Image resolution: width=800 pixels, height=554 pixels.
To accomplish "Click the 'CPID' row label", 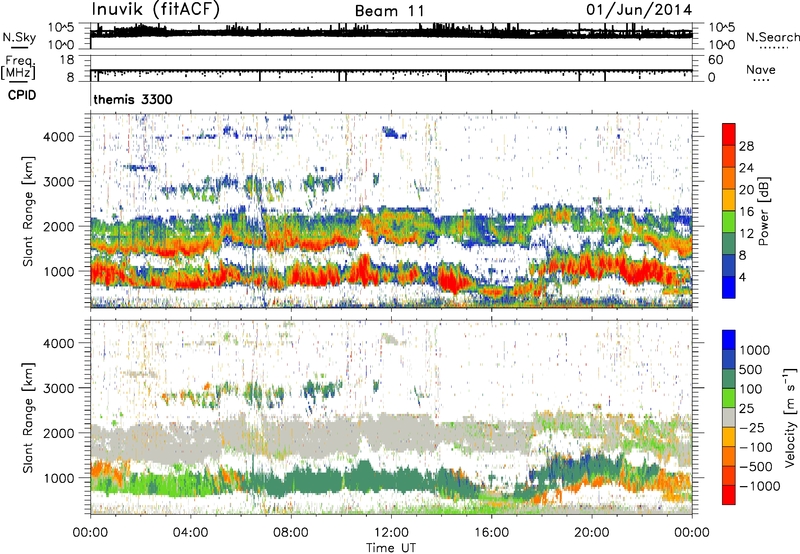I will tap(22, 95).
